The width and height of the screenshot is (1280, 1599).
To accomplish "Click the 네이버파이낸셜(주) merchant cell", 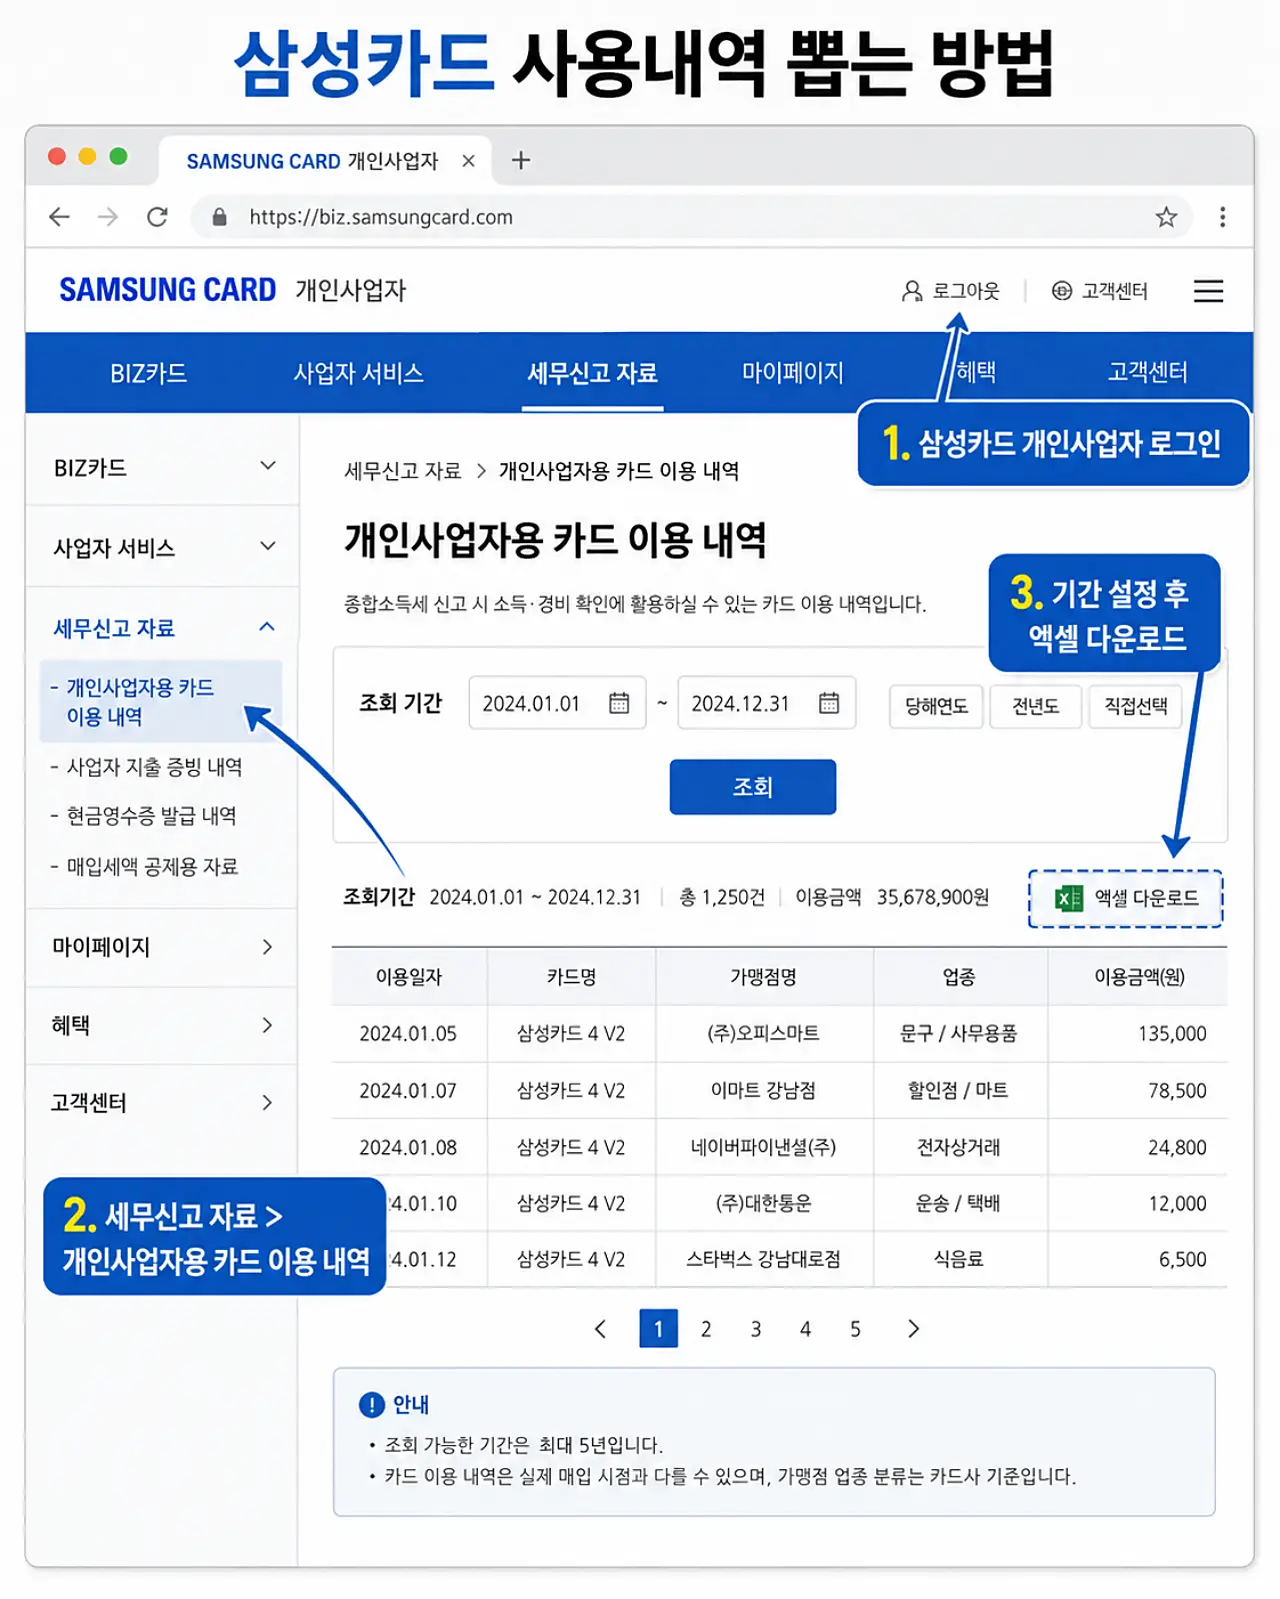I will tap(763, 1147).
